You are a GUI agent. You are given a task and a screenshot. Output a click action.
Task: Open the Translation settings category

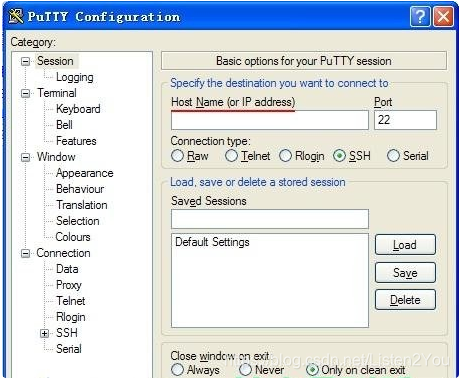(82, 205)
